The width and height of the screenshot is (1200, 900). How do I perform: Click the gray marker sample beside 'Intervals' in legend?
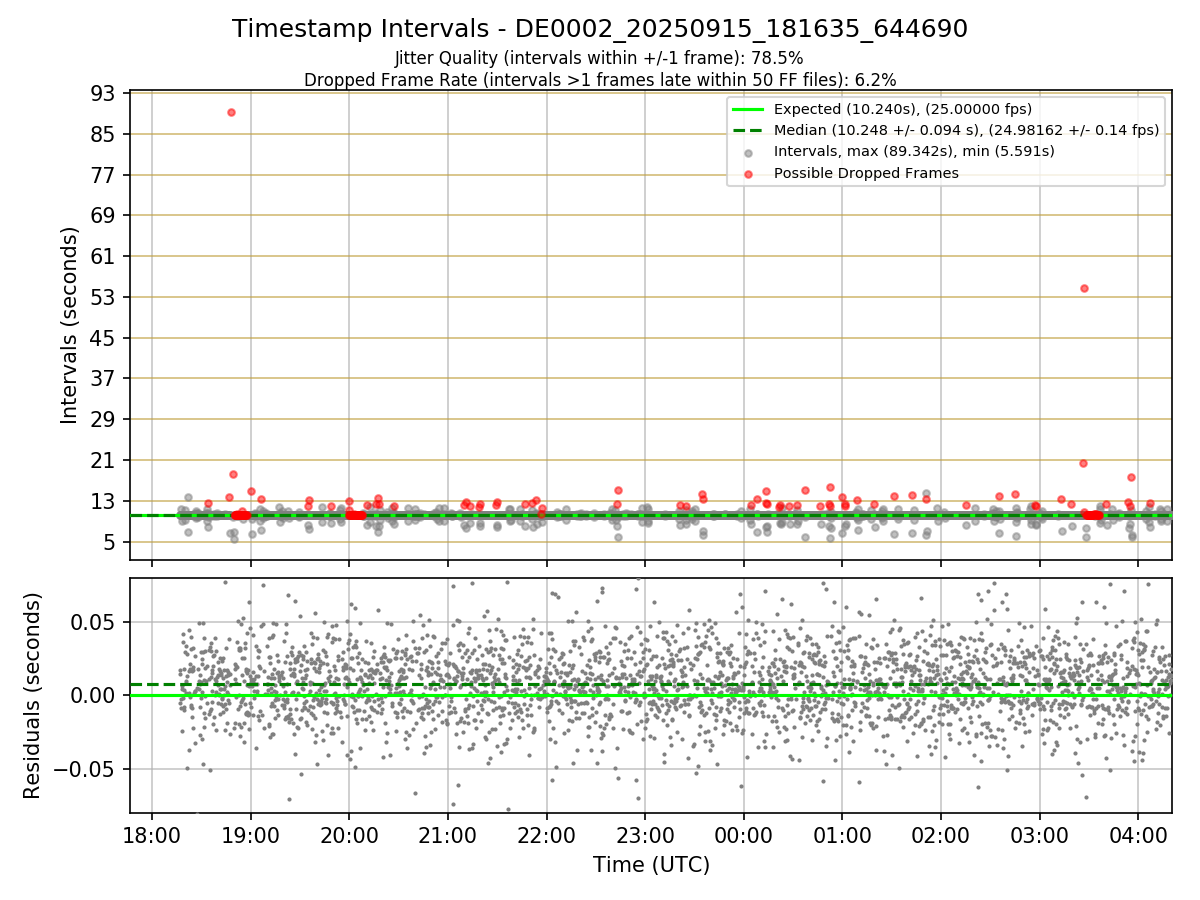pyautogui.click(x=749, y=152)
